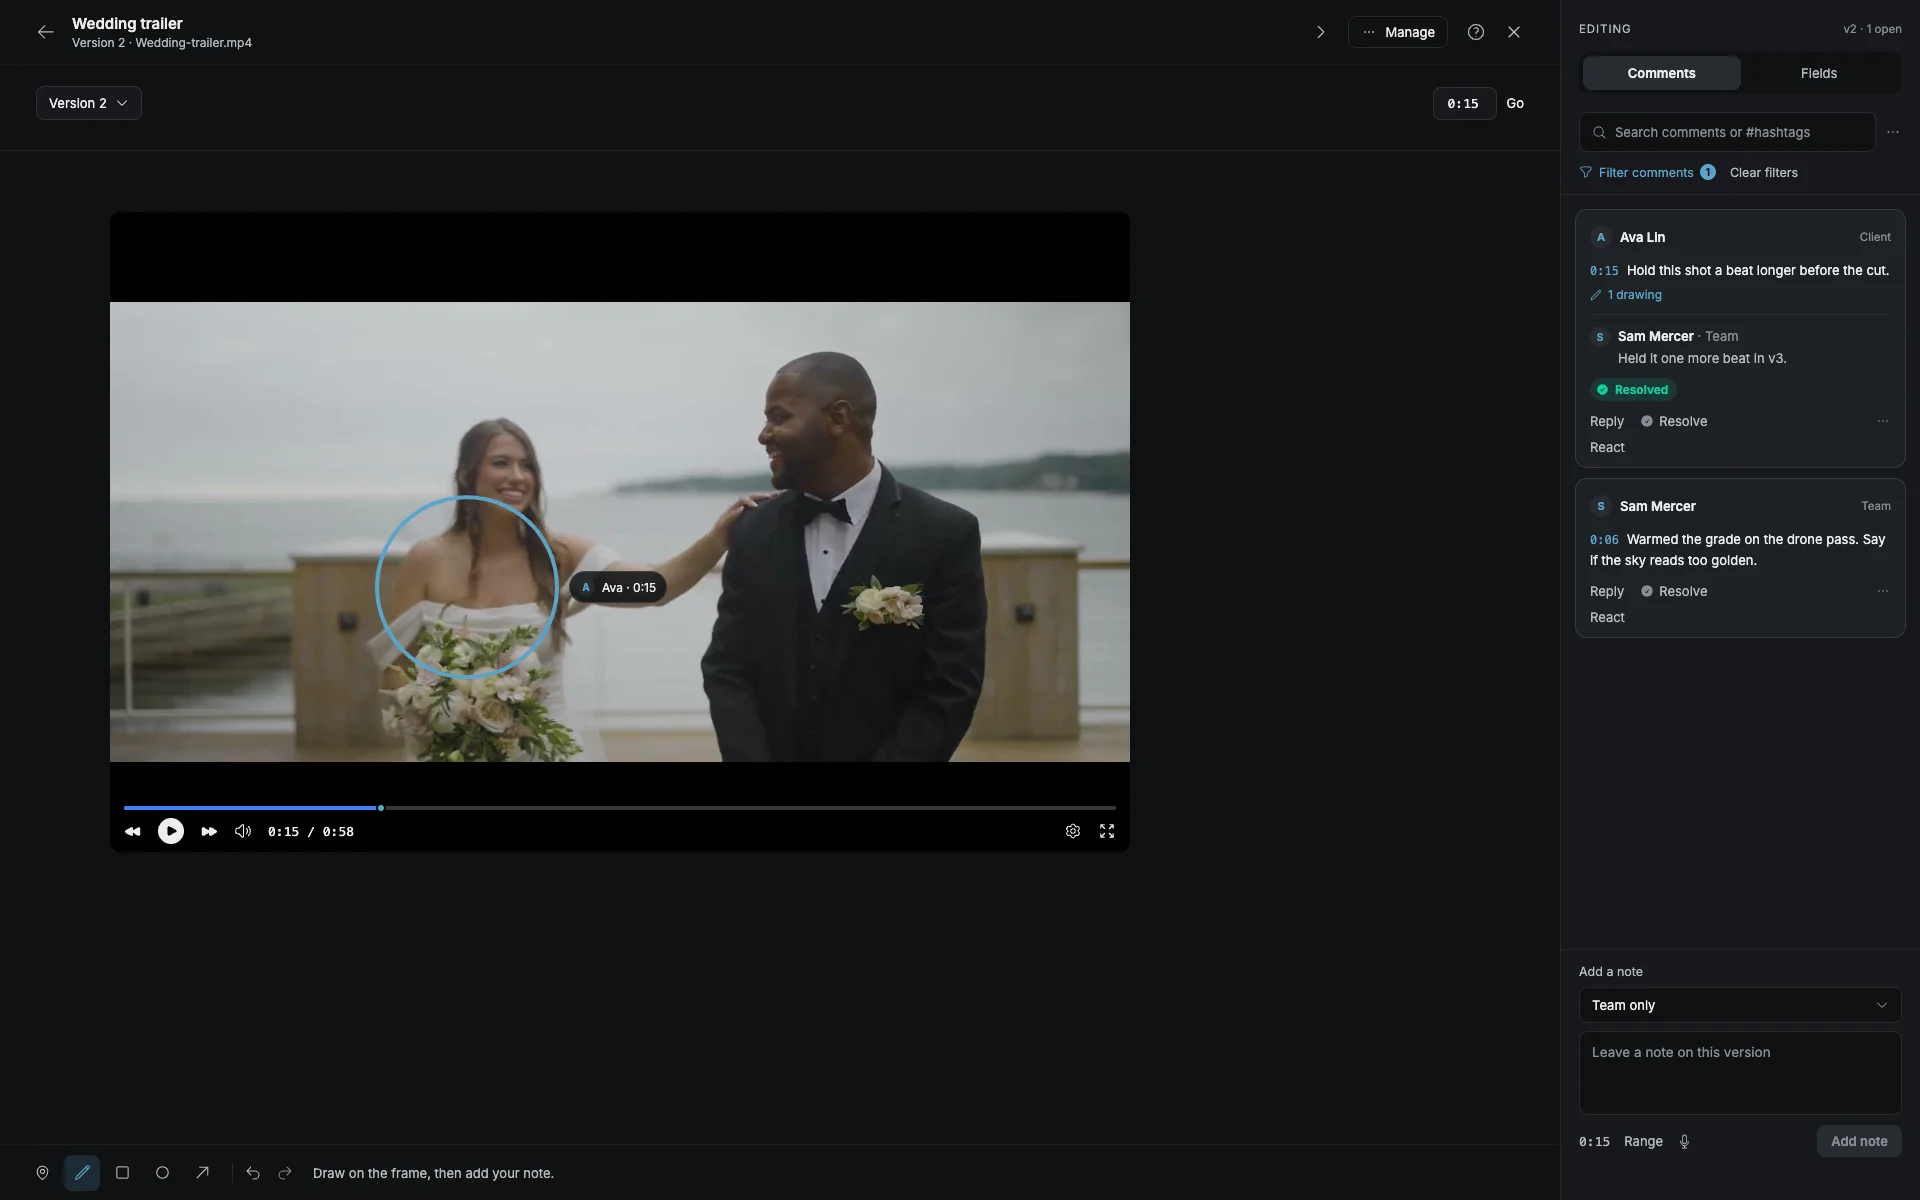Viewport: 1920px width, 1200px height.
Task: Open the 1 drawing attachment link
Action: [1626, 295]
